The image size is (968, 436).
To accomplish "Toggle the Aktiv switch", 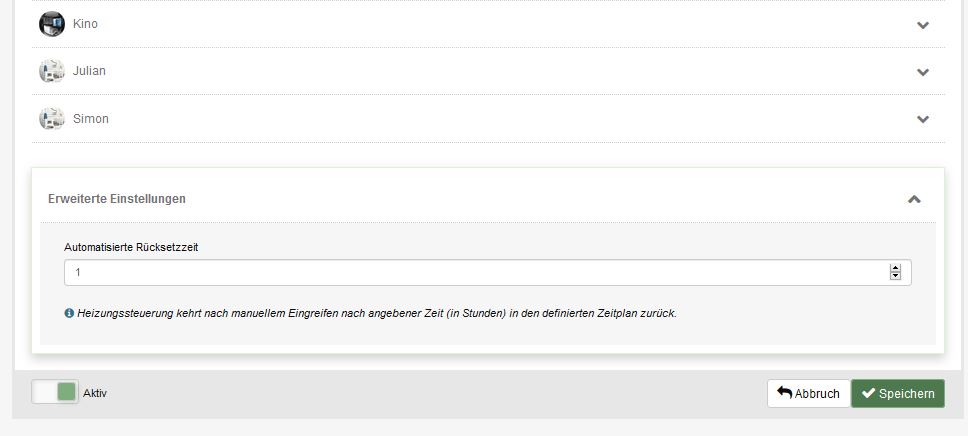I will point(55,392).
